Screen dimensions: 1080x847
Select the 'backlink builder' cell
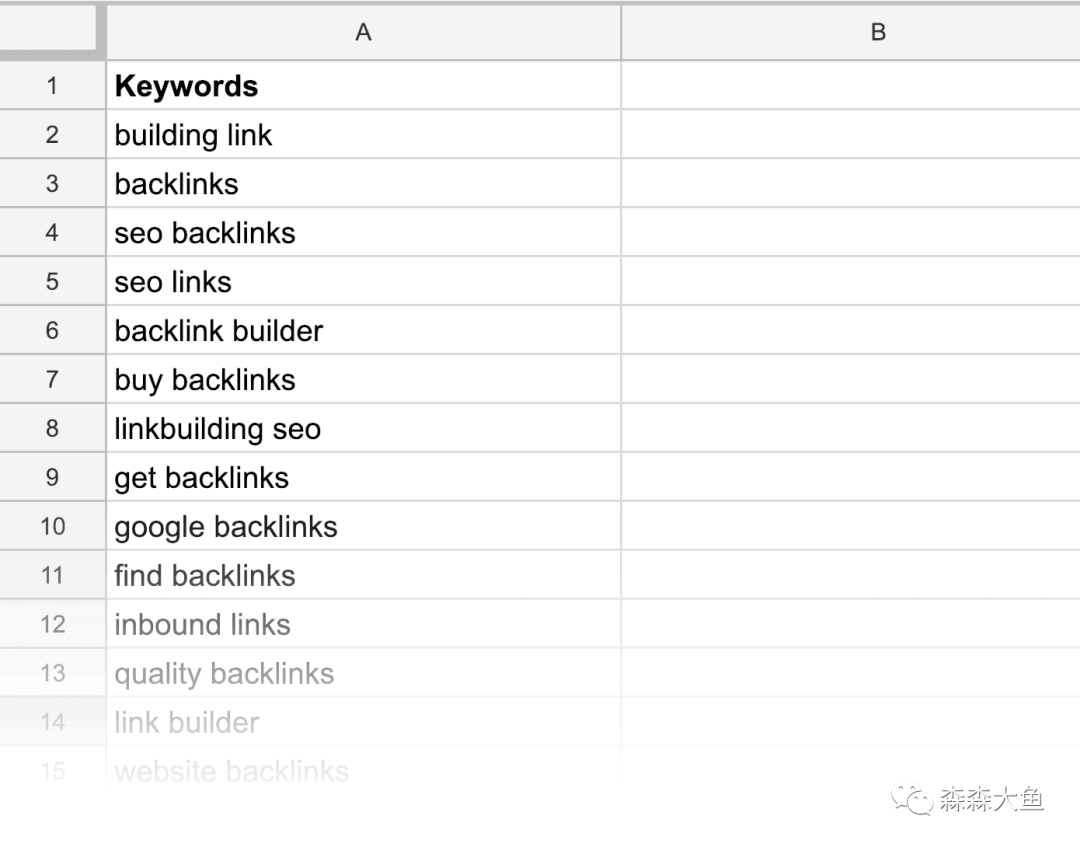tap(363, 331)
